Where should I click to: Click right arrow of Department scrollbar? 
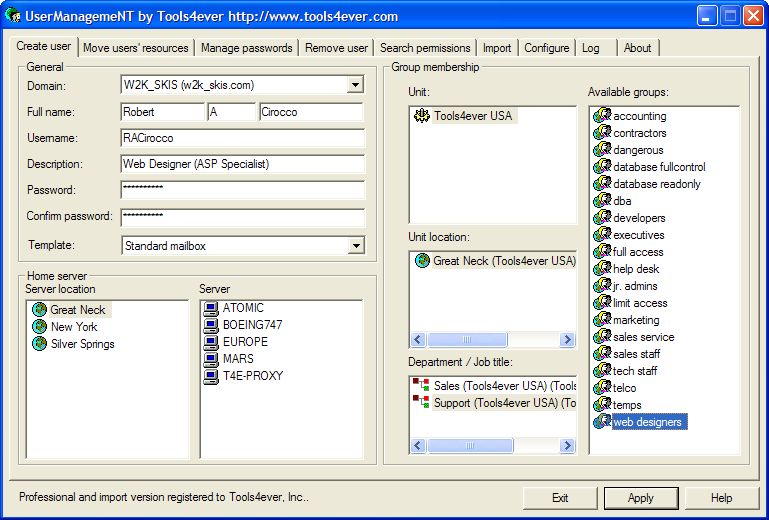567,445
